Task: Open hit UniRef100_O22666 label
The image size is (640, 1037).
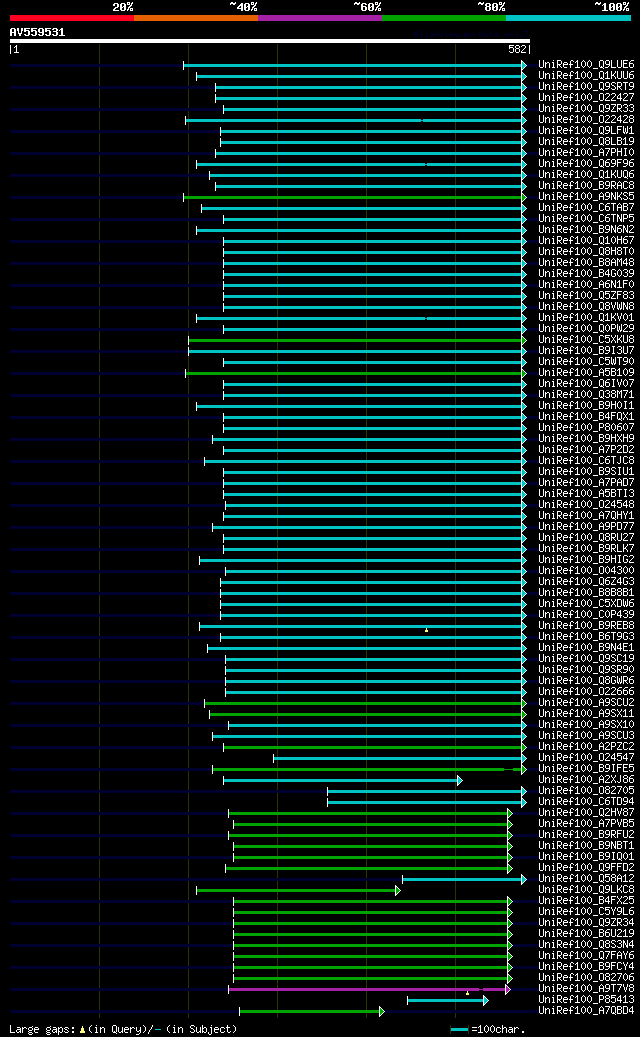Action: tap(586, 691)
